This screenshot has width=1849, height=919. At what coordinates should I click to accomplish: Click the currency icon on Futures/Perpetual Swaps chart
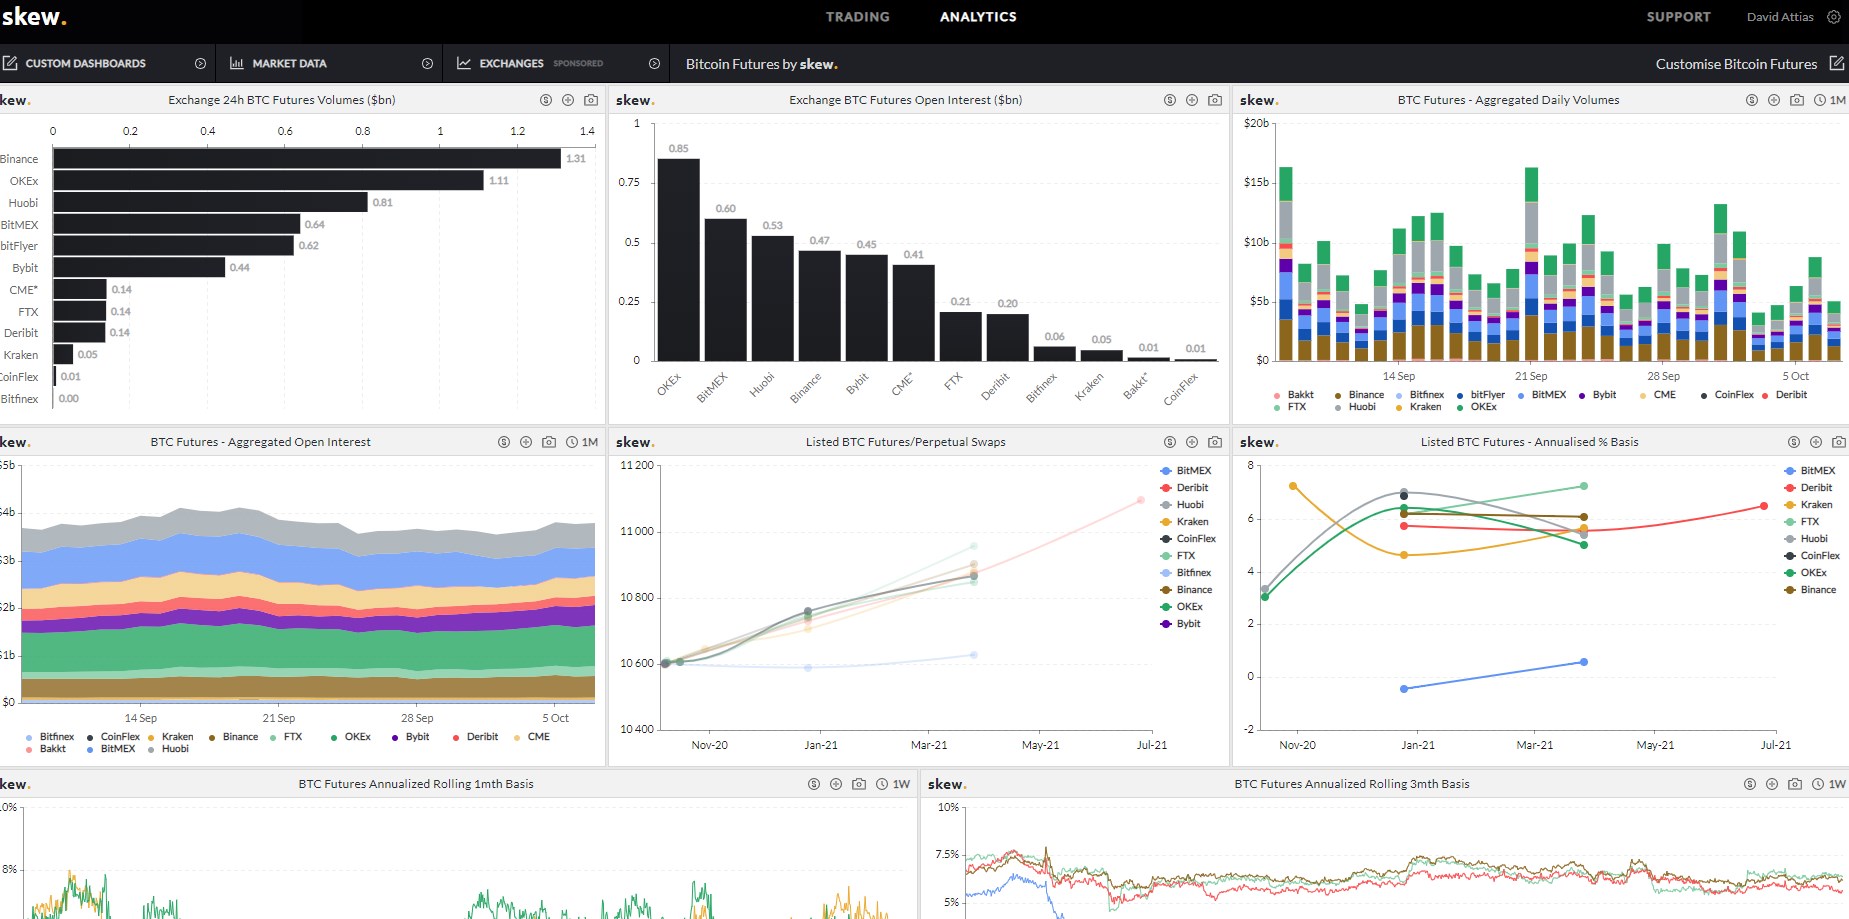pos(1170,442)
